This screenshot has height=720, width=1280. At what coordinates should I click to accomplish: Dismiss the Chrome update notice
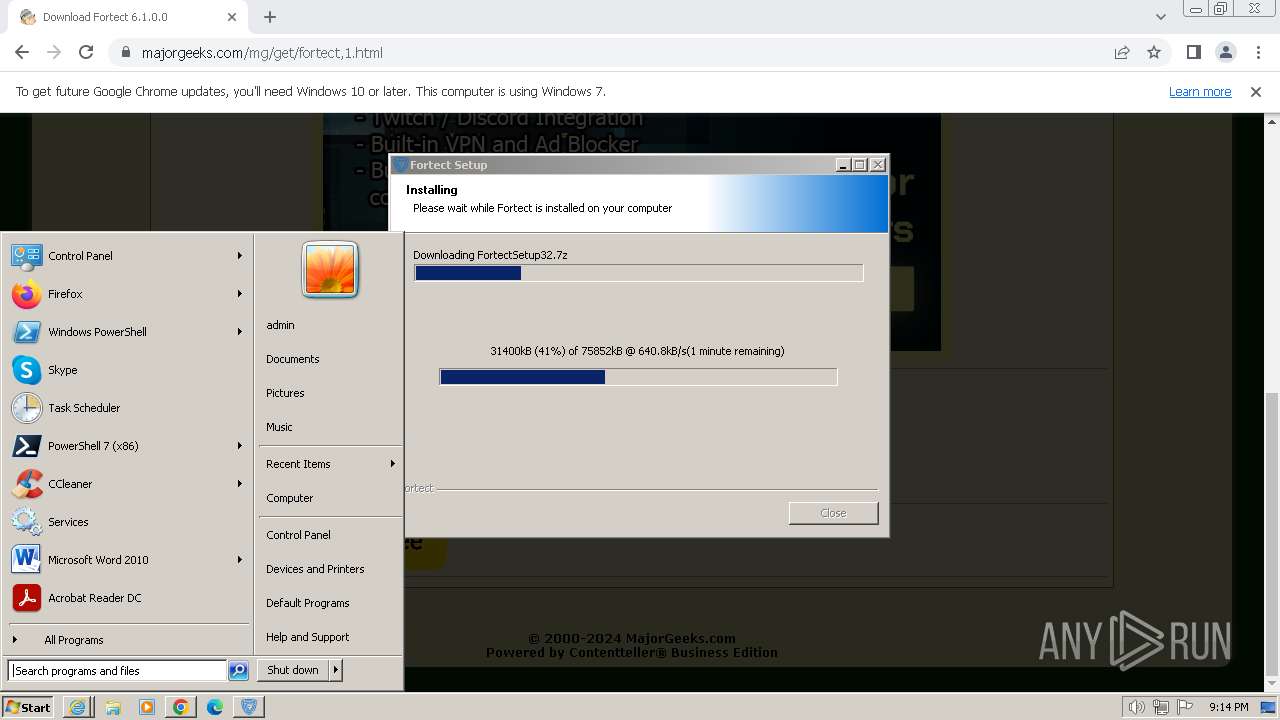(1256, 91)
